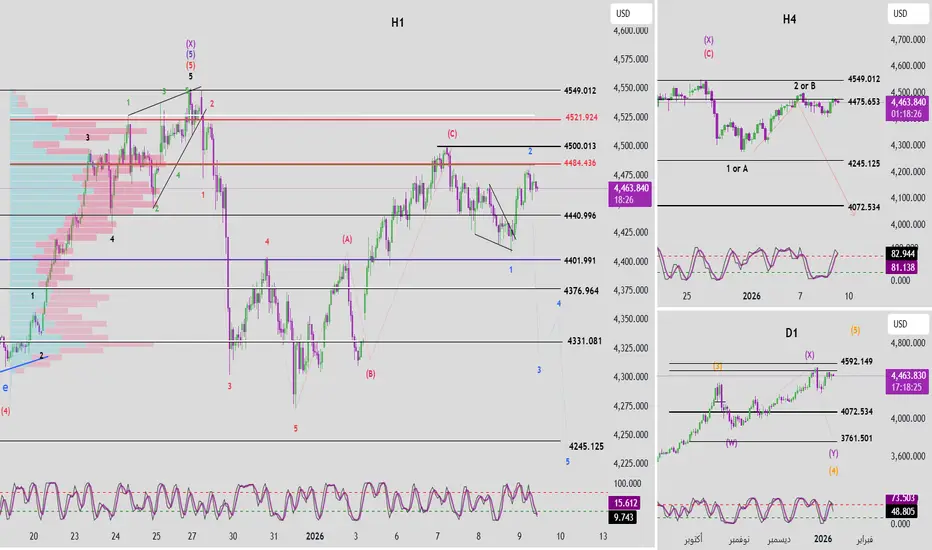Click the pink (C) wave label on H1

tap(452, 134)
